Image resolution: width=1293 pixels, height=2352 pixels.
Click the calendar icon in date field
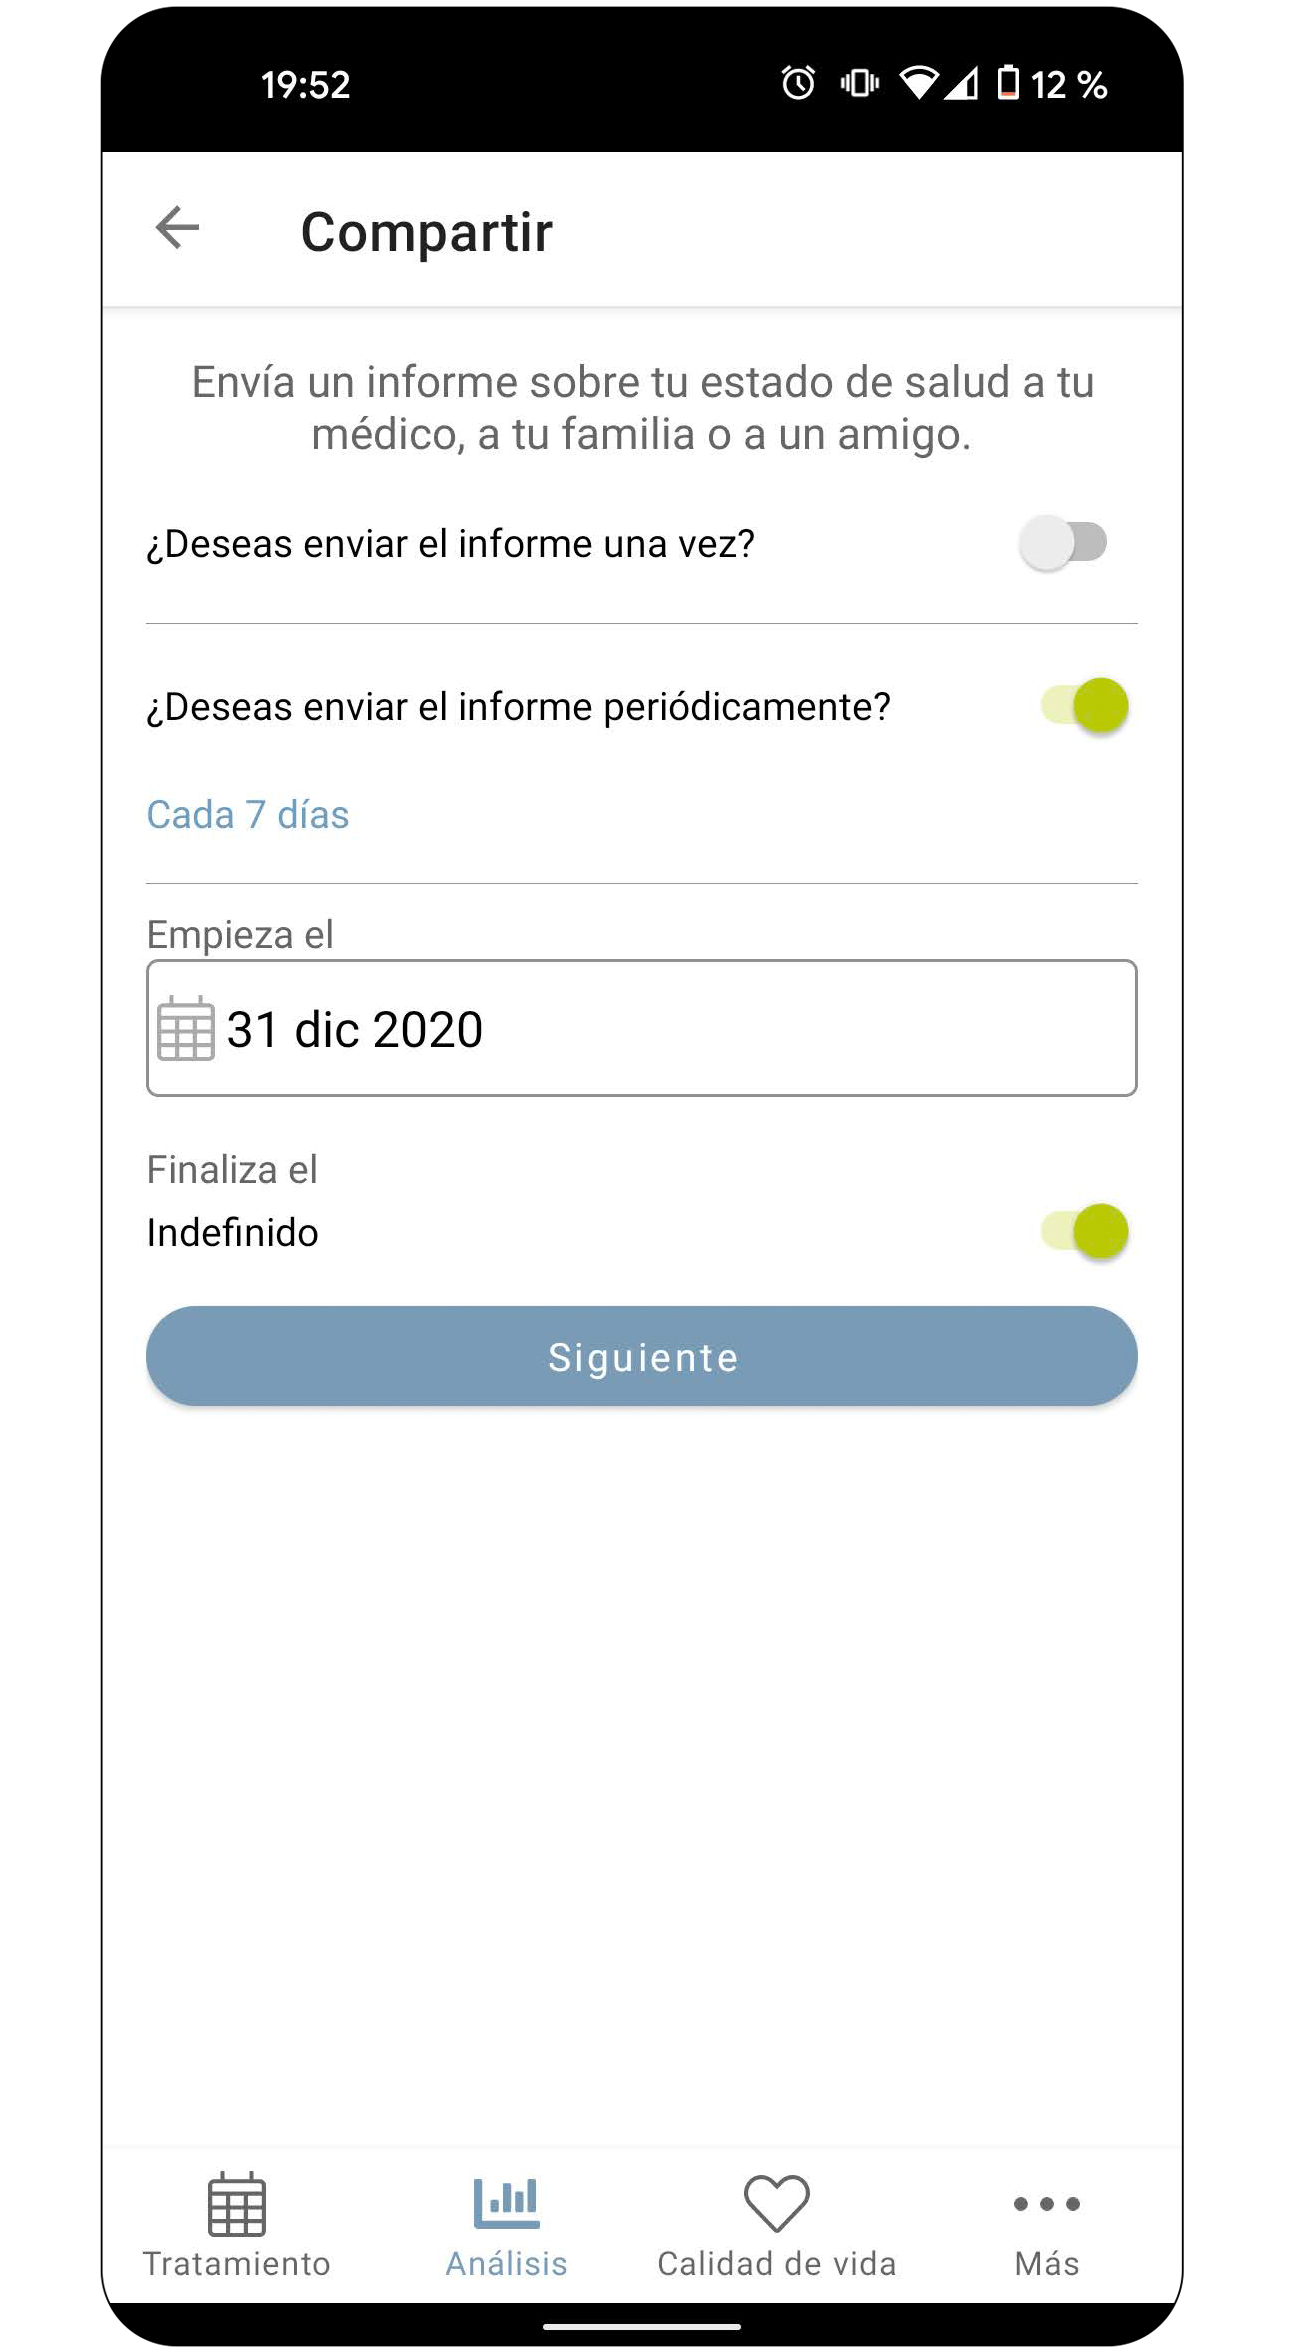coord(185,1028)
